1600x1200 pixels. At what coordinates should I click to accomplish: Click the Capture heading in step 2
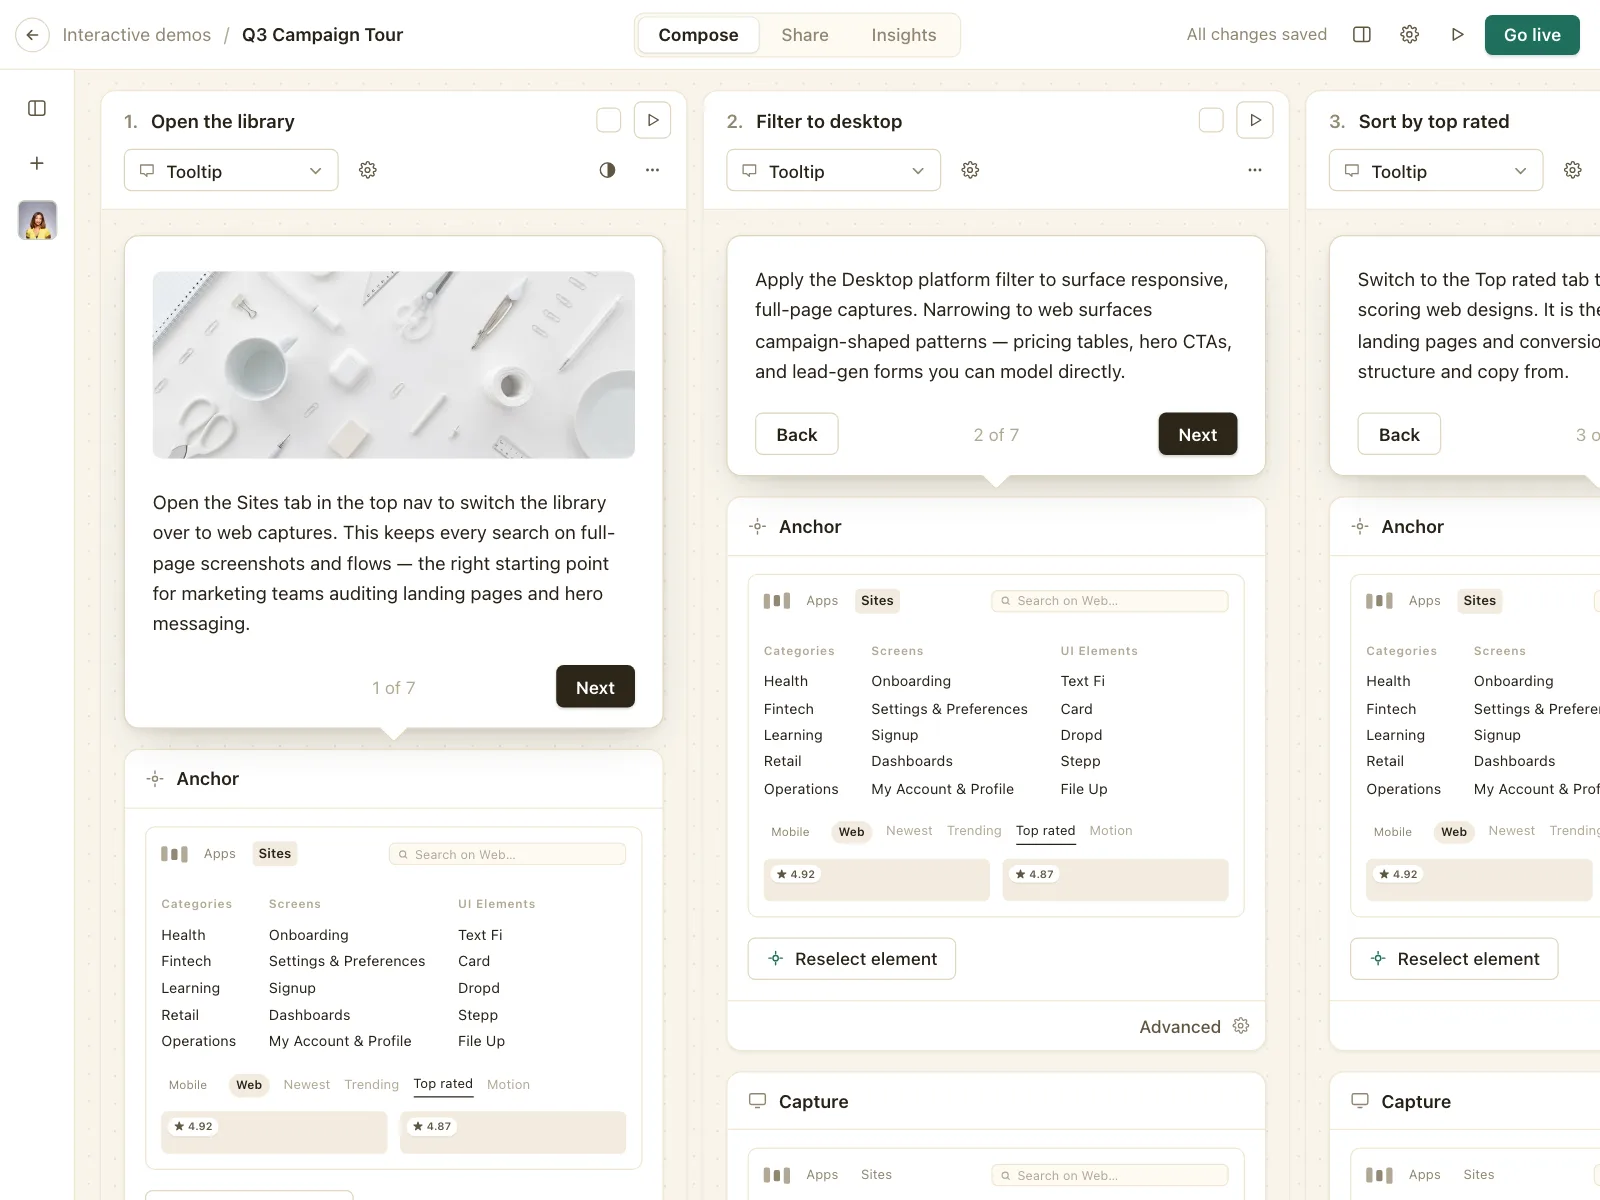pyautogui.click(x=814, y=1101)
